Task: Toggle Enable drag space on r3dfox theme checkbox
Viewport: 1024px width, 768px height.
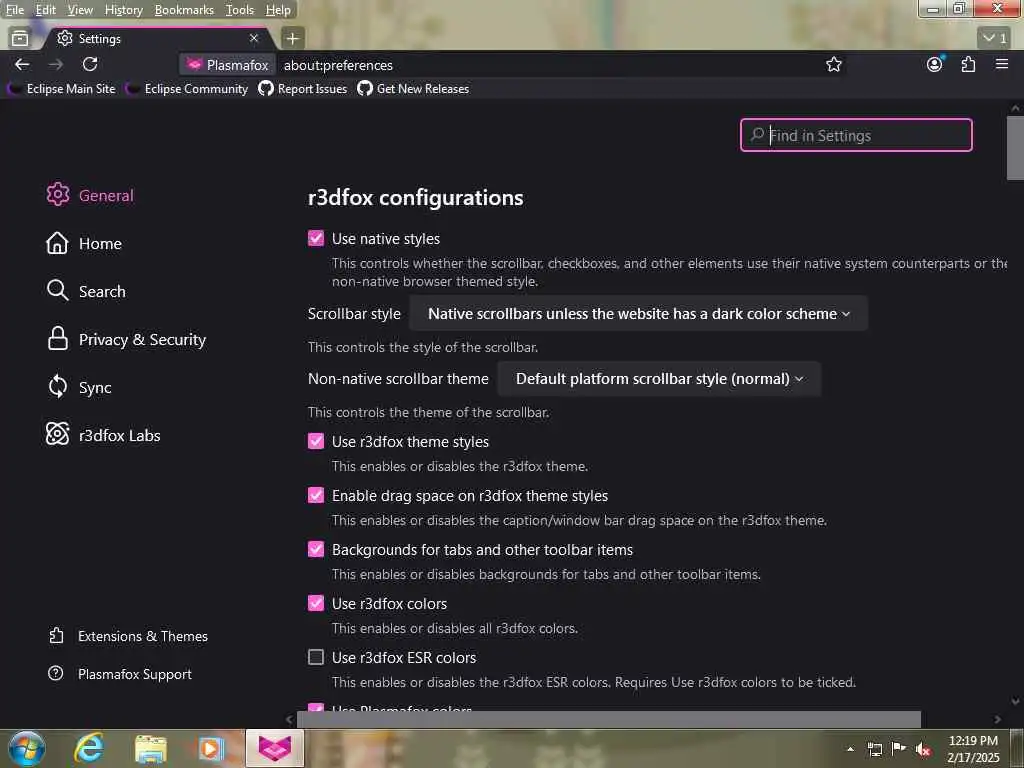Action: tap(316, 495)
